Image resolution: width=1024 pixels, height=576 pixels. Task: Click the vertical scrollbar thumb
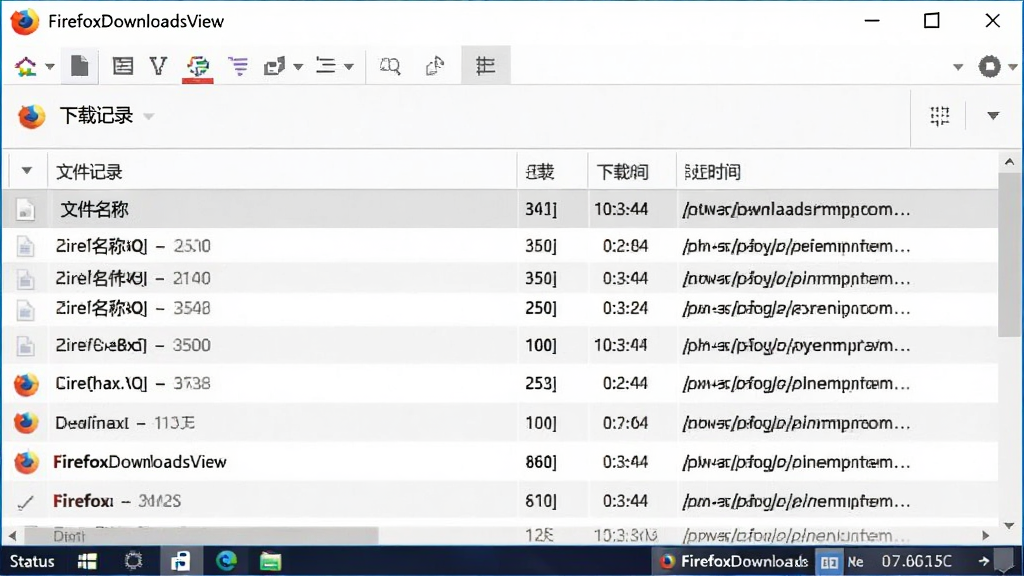(1010, 255)
